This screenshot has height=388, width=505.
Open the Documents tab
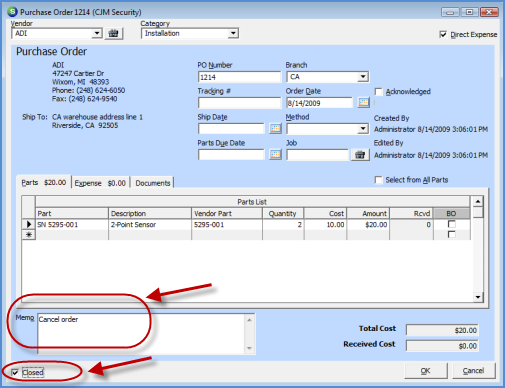pyautogui.click(x=152, y=183)
